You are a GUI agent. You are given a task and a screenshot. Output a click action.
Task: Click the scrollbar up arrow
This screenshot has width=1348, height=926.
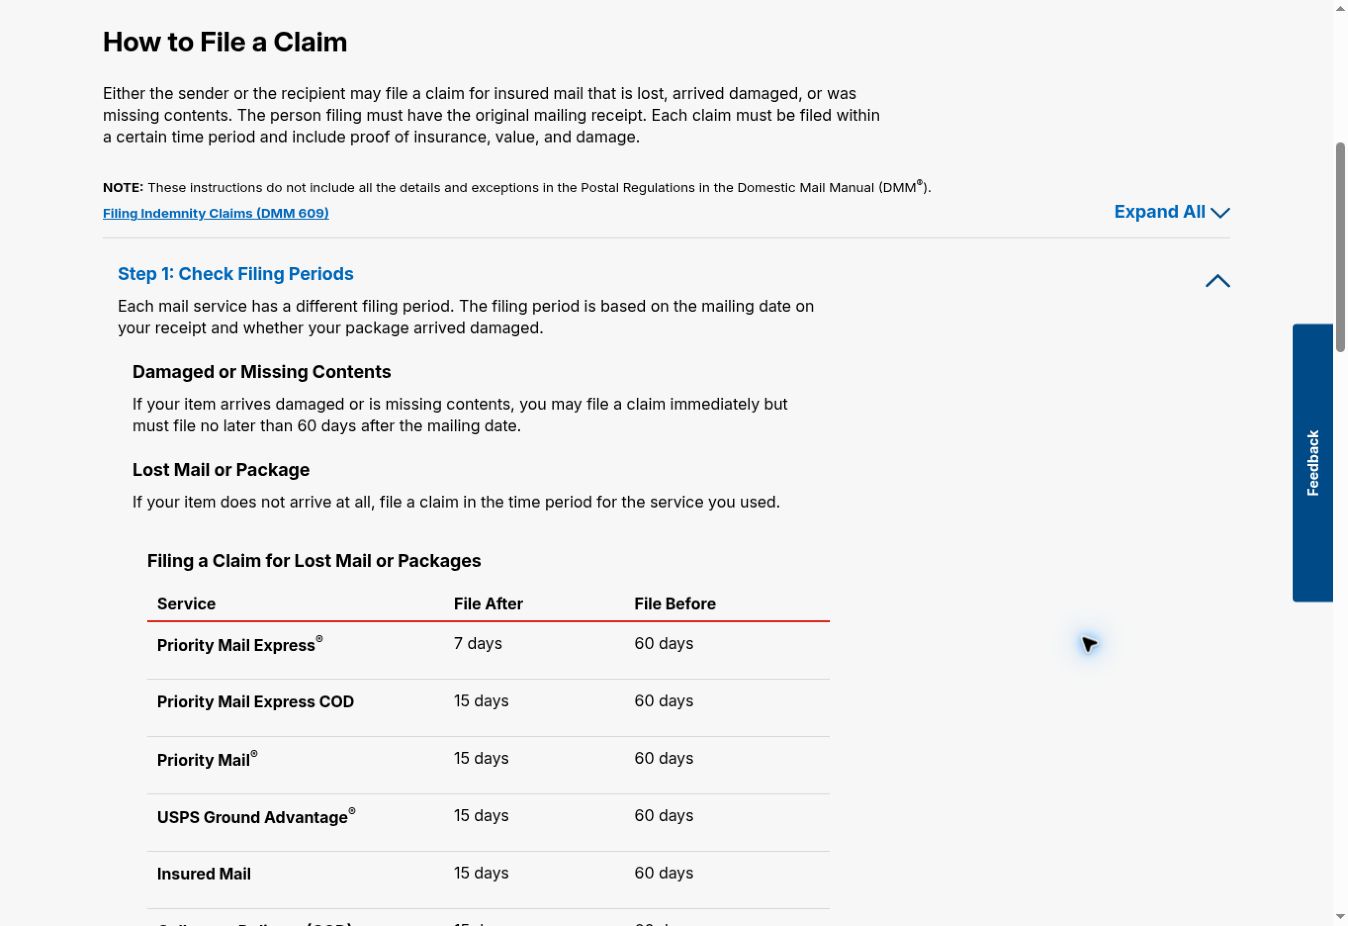coord(1340,9)
